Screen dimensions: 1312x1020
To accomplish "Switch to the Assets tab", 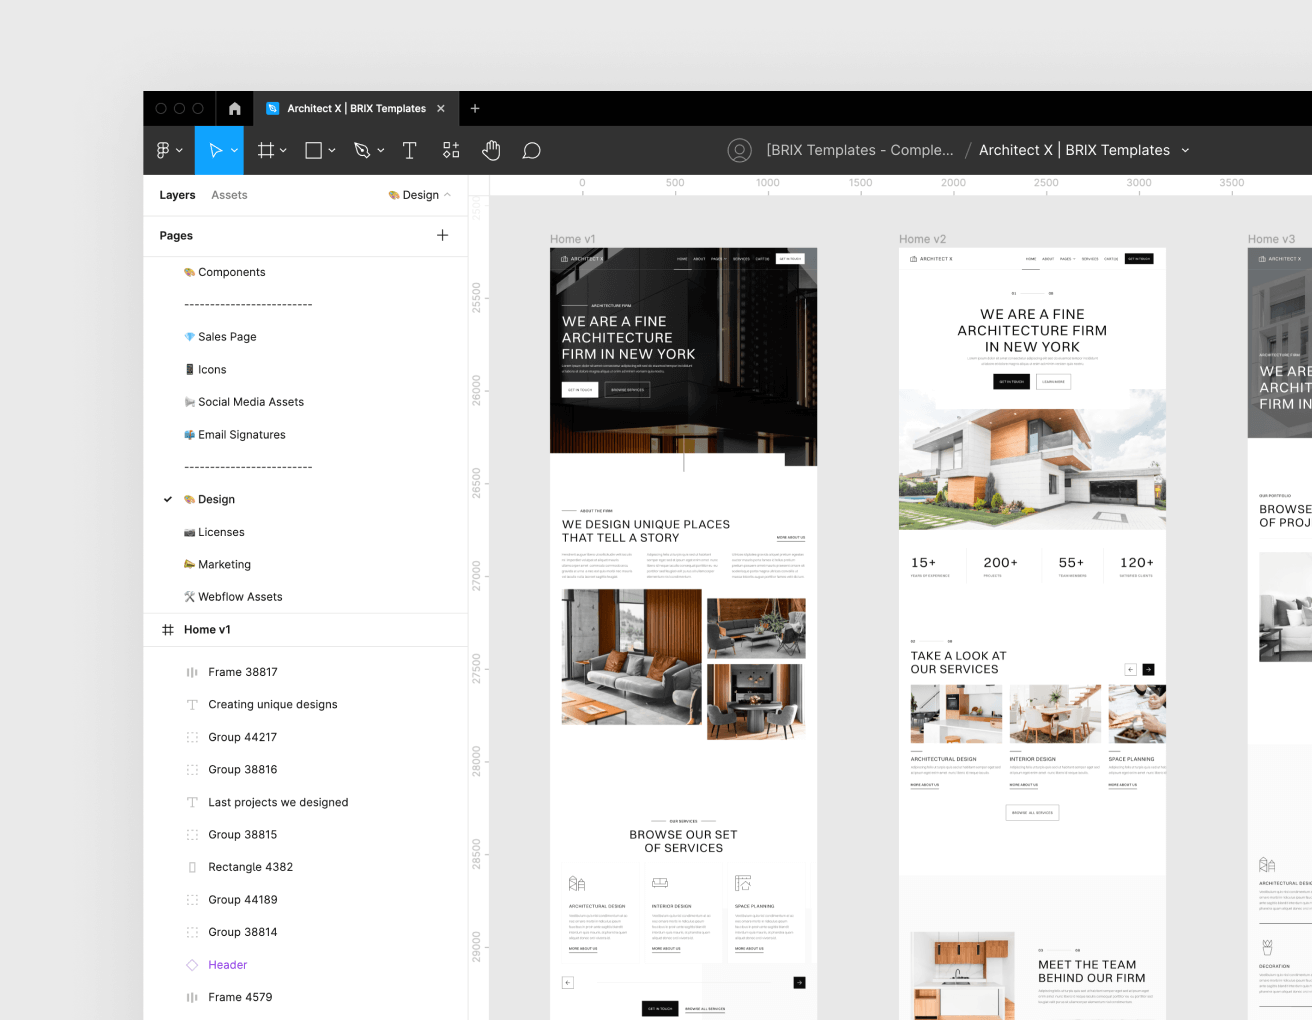I will pyautogui.click(x=229, y=195).
